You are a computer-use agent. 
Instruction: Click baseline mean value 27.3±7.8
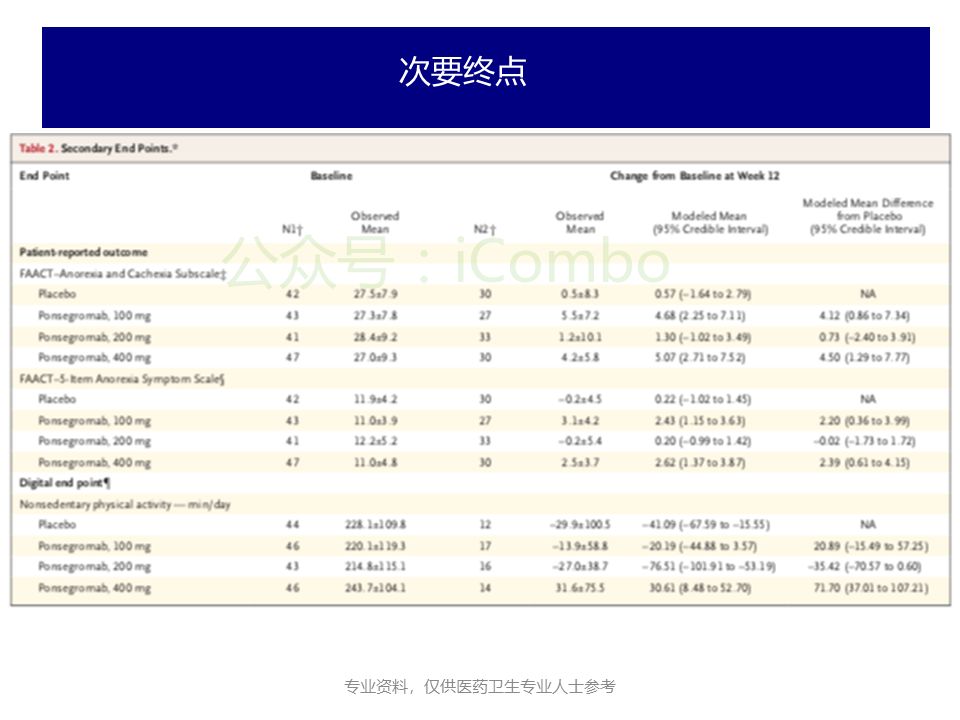point(375,315)
